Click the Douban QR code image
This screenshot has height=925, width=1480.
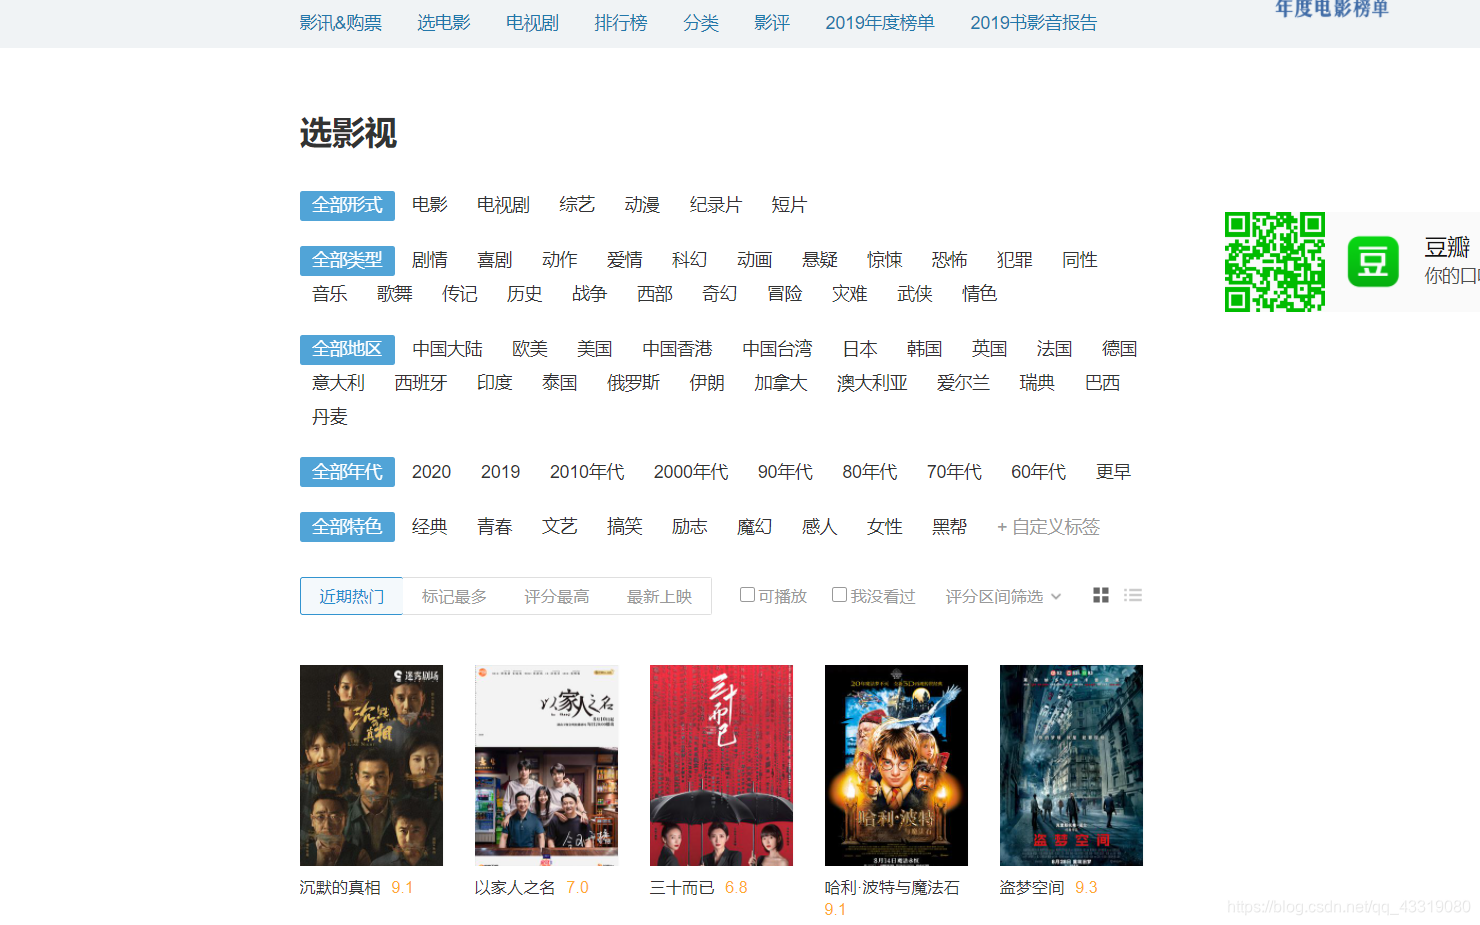pos(1275,262)
